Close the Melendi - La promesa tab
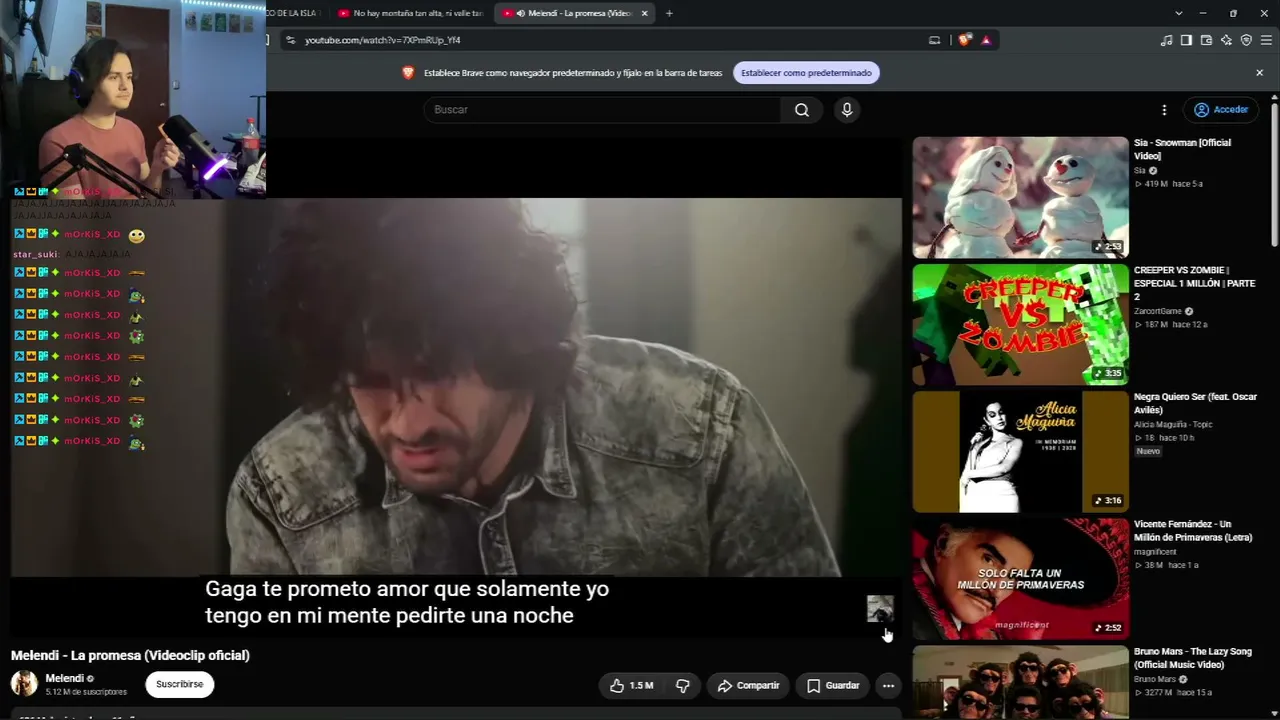This screenshot has width=1280, height=720. coord(644,13)
